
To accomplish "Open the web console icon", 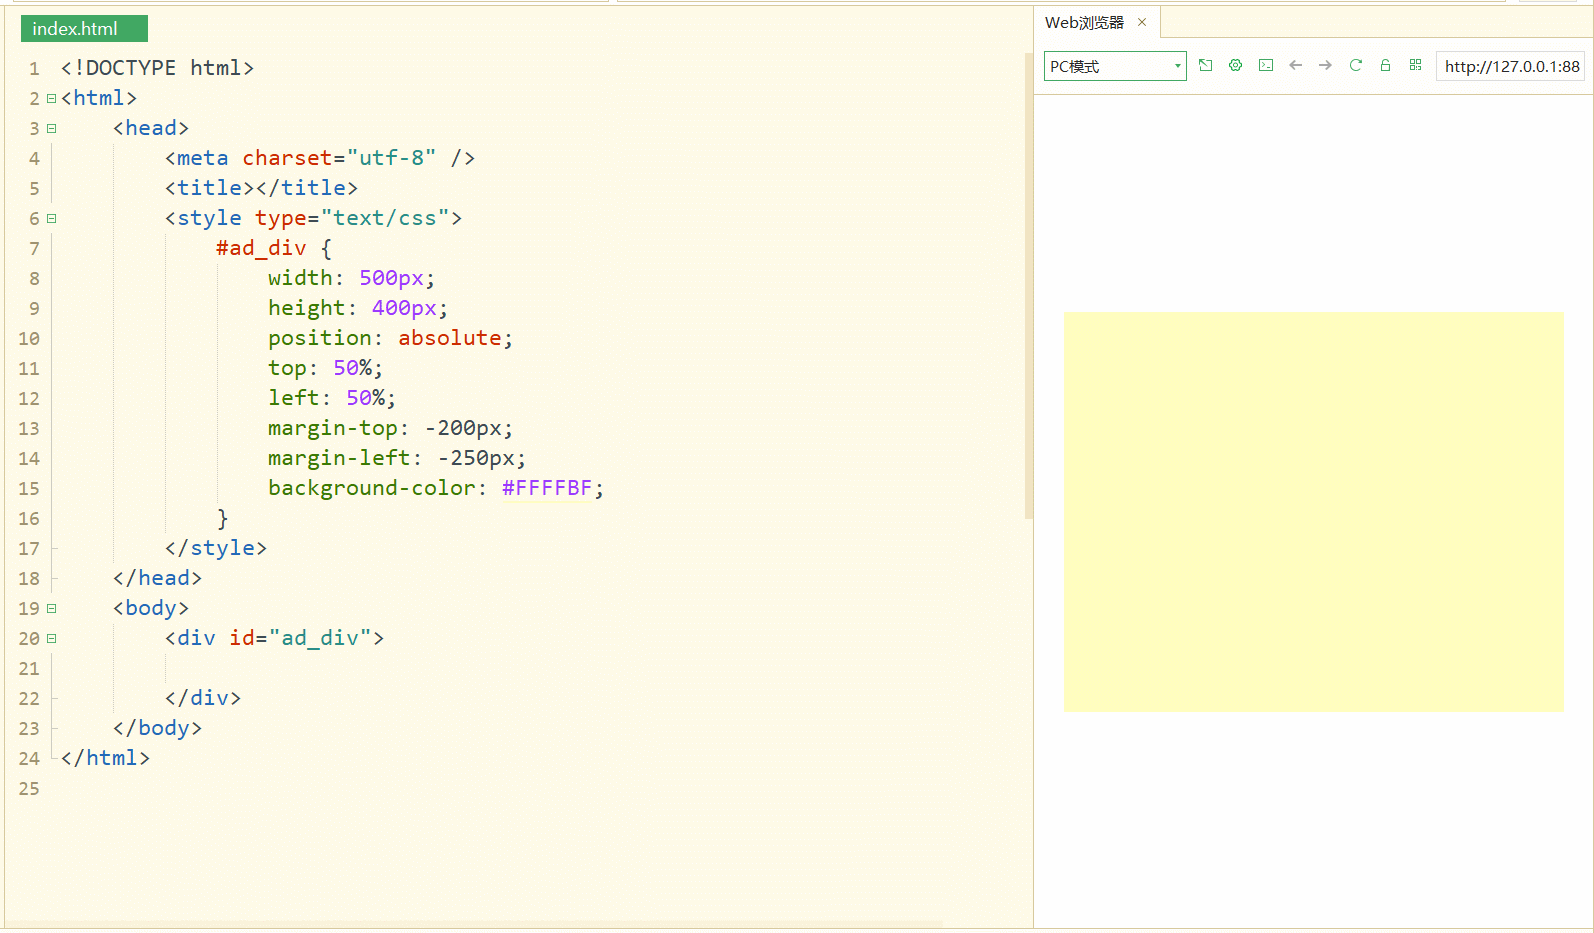I will pyautogui.click(x=1266, y=65).
